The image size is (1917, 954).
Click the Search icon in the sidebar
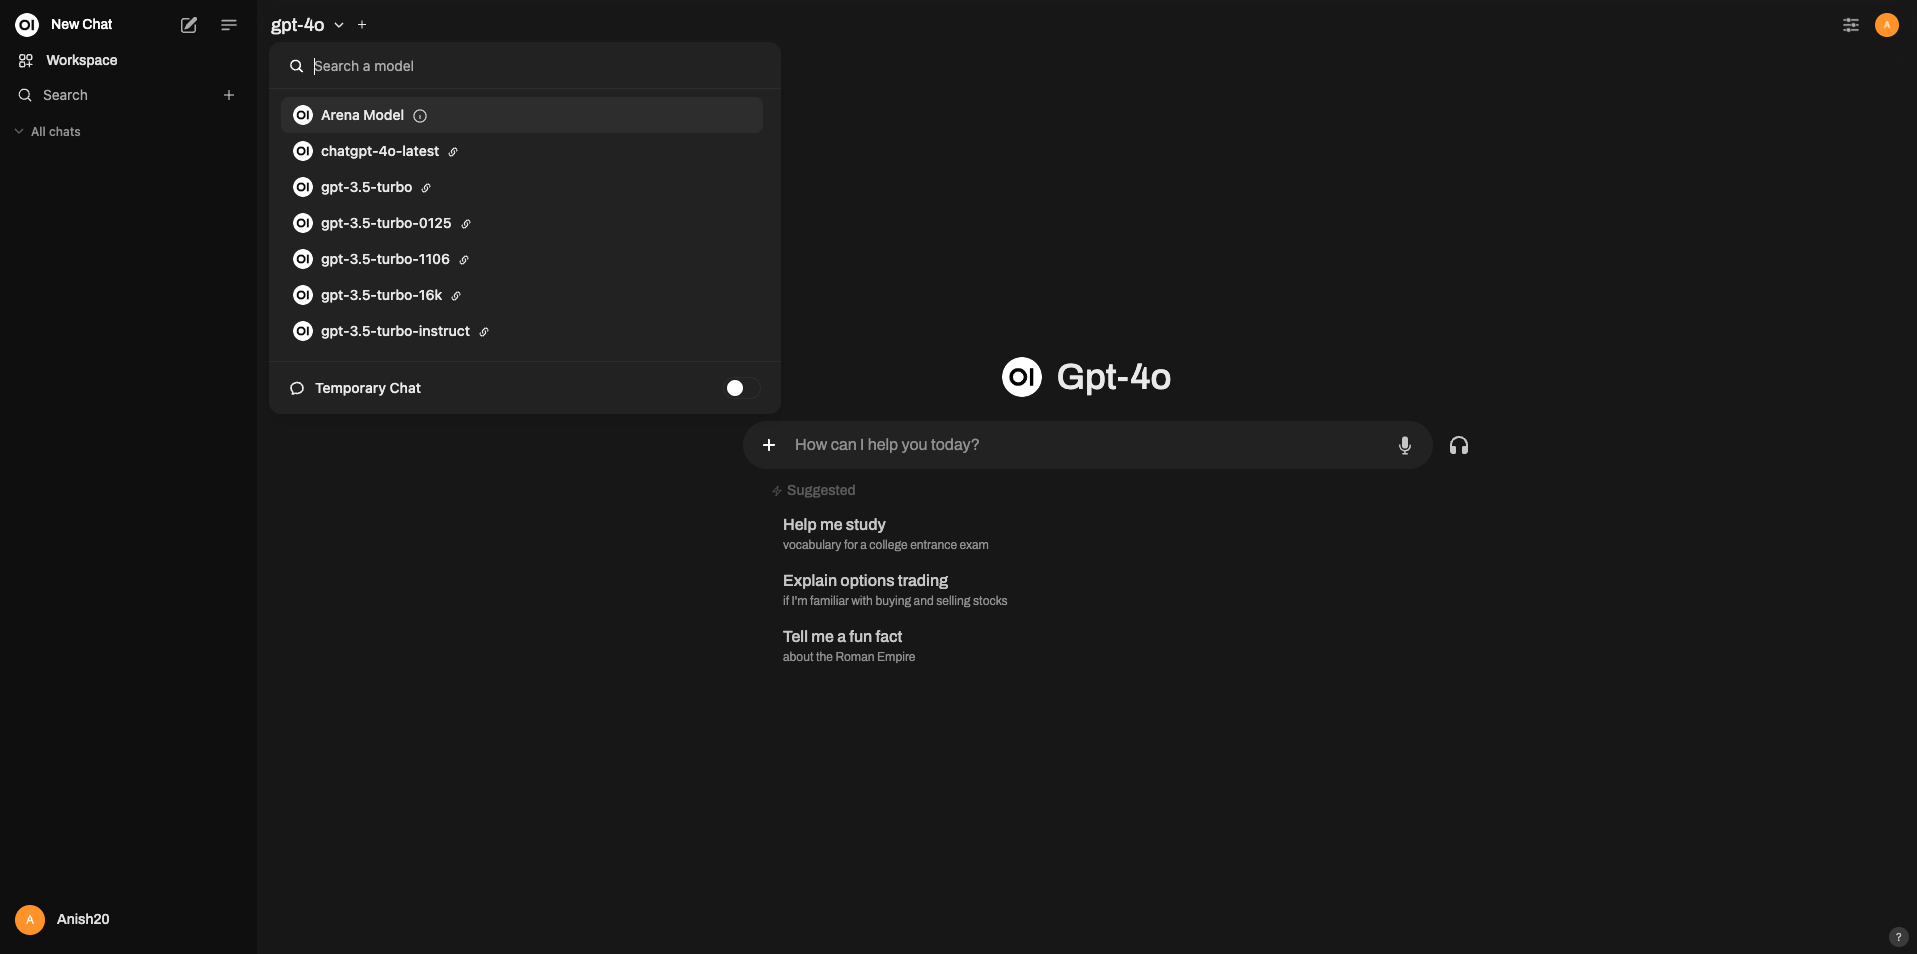[25, 95]
